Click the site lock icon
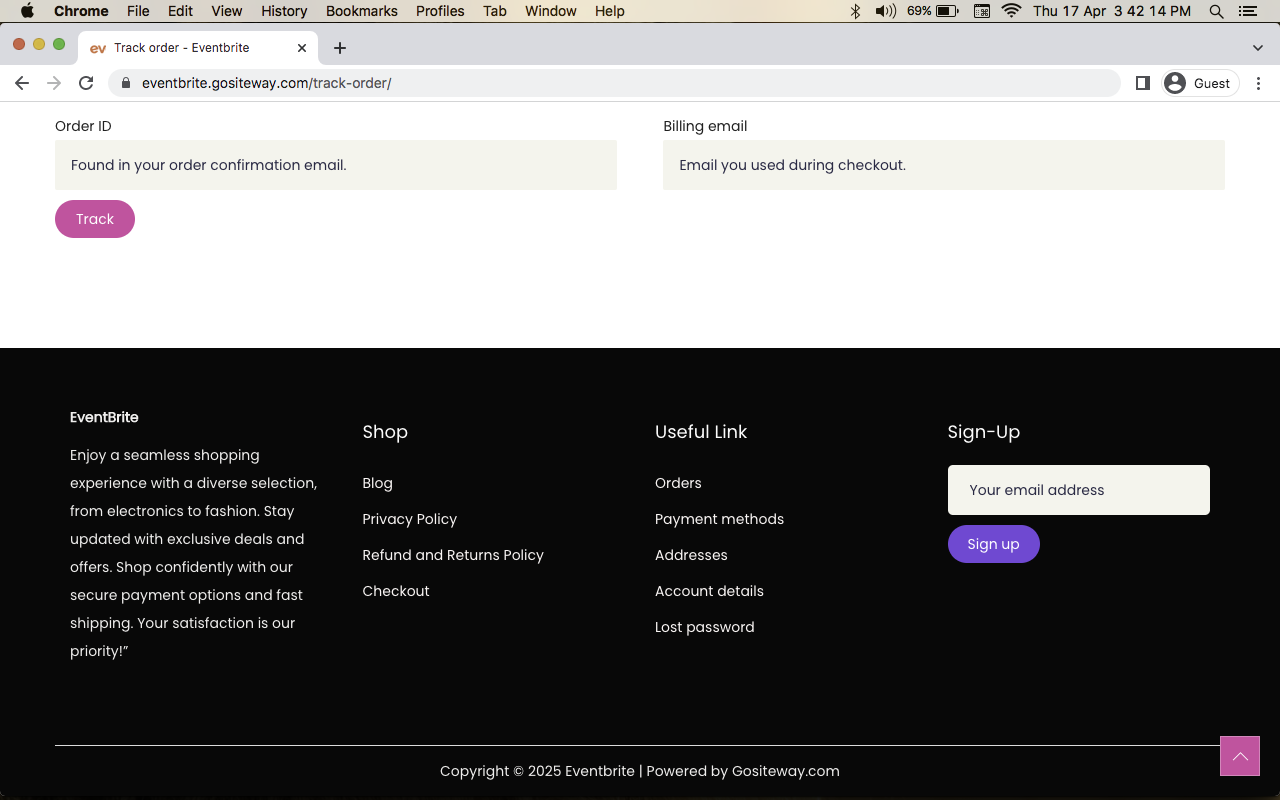The height and width of the screenshot is (800, 1280). (126, 83)
